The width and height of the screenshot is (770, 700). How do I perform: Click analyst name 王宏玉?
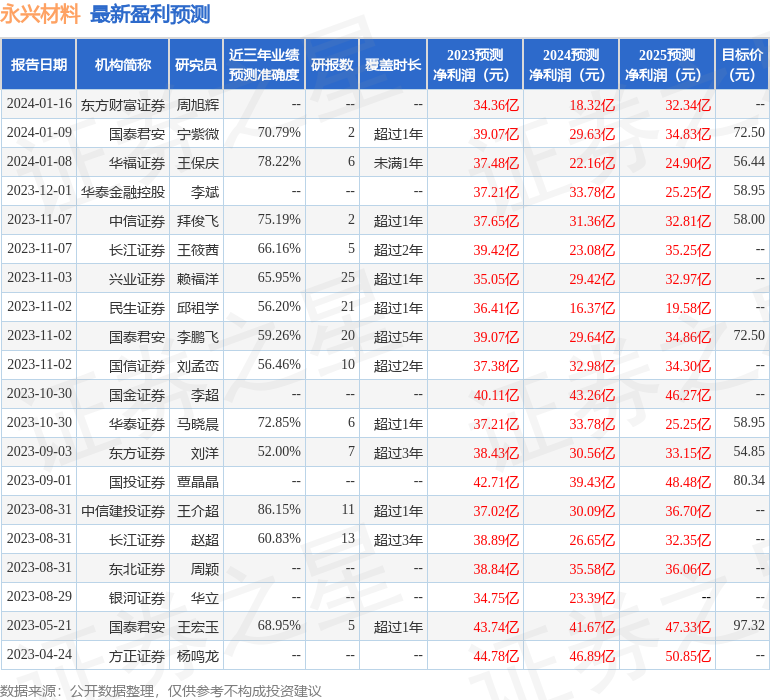tap(198, 626)
